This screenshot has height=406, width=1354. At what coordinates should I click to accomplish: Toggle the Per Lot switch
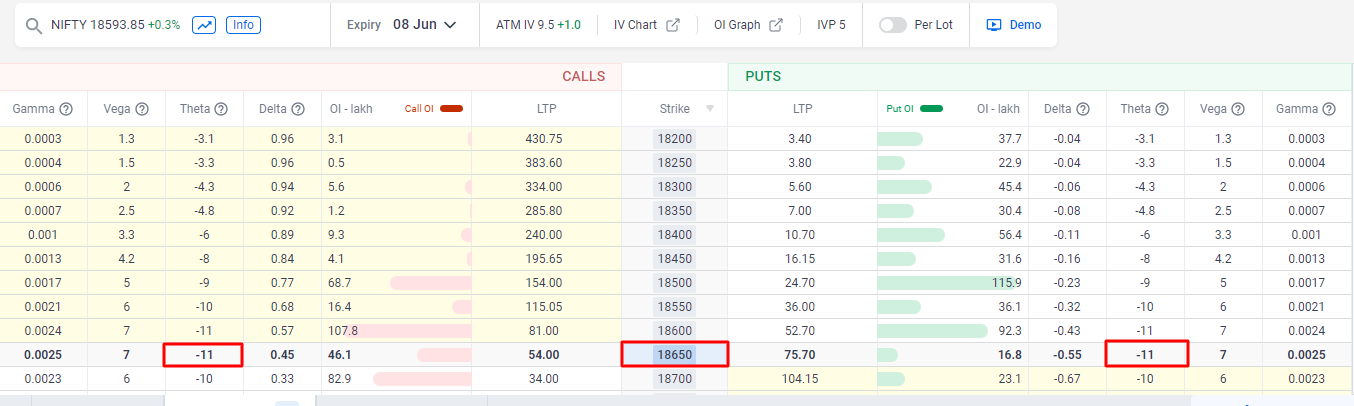pos(892,25)
